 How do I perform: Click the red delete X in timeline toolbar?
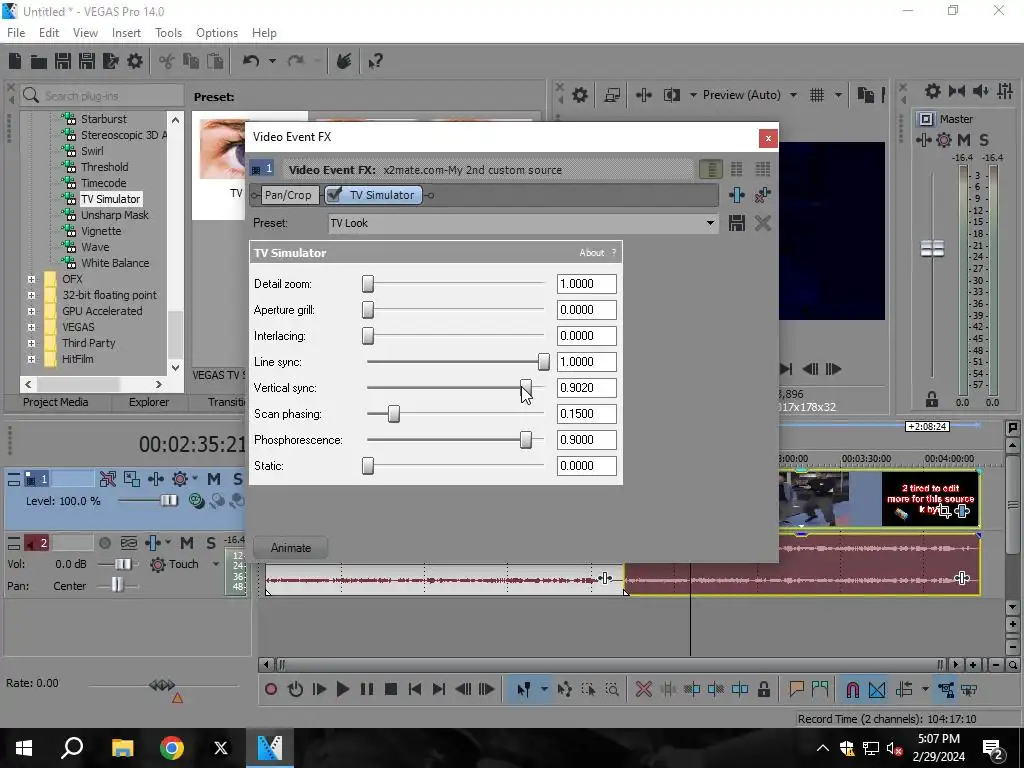coord(643,689)
